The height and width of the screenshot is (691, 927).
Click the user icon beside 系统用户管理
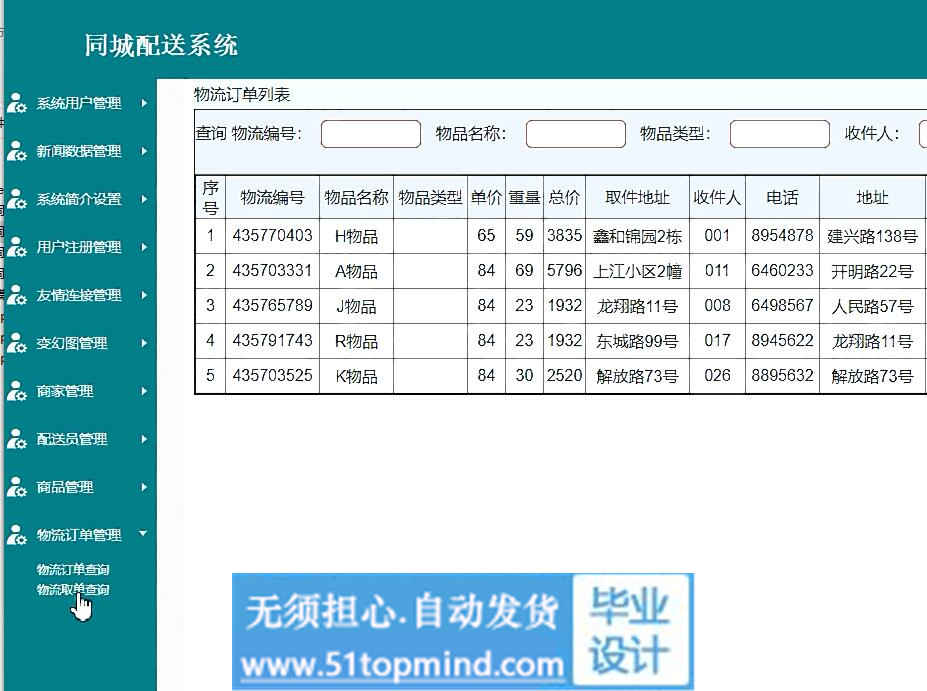tap(17, 103)
